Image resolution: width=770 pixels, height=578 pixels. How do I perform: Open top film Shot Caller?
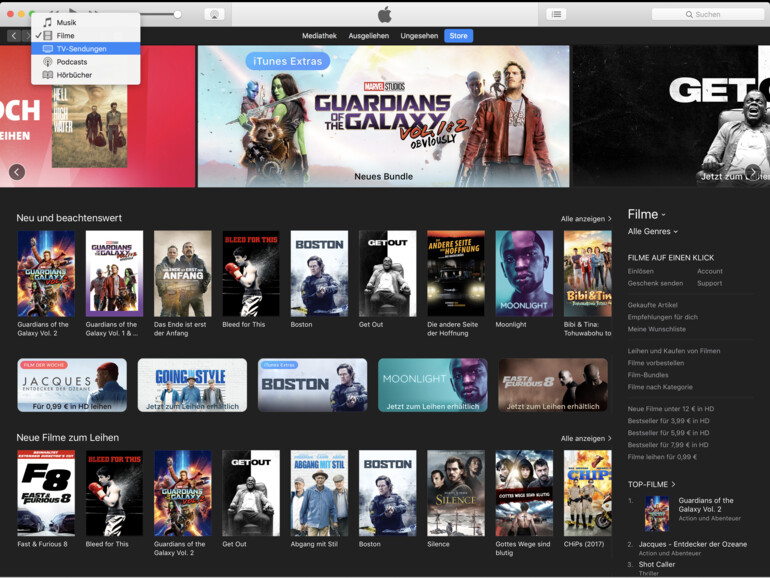[x=657, y=564]
